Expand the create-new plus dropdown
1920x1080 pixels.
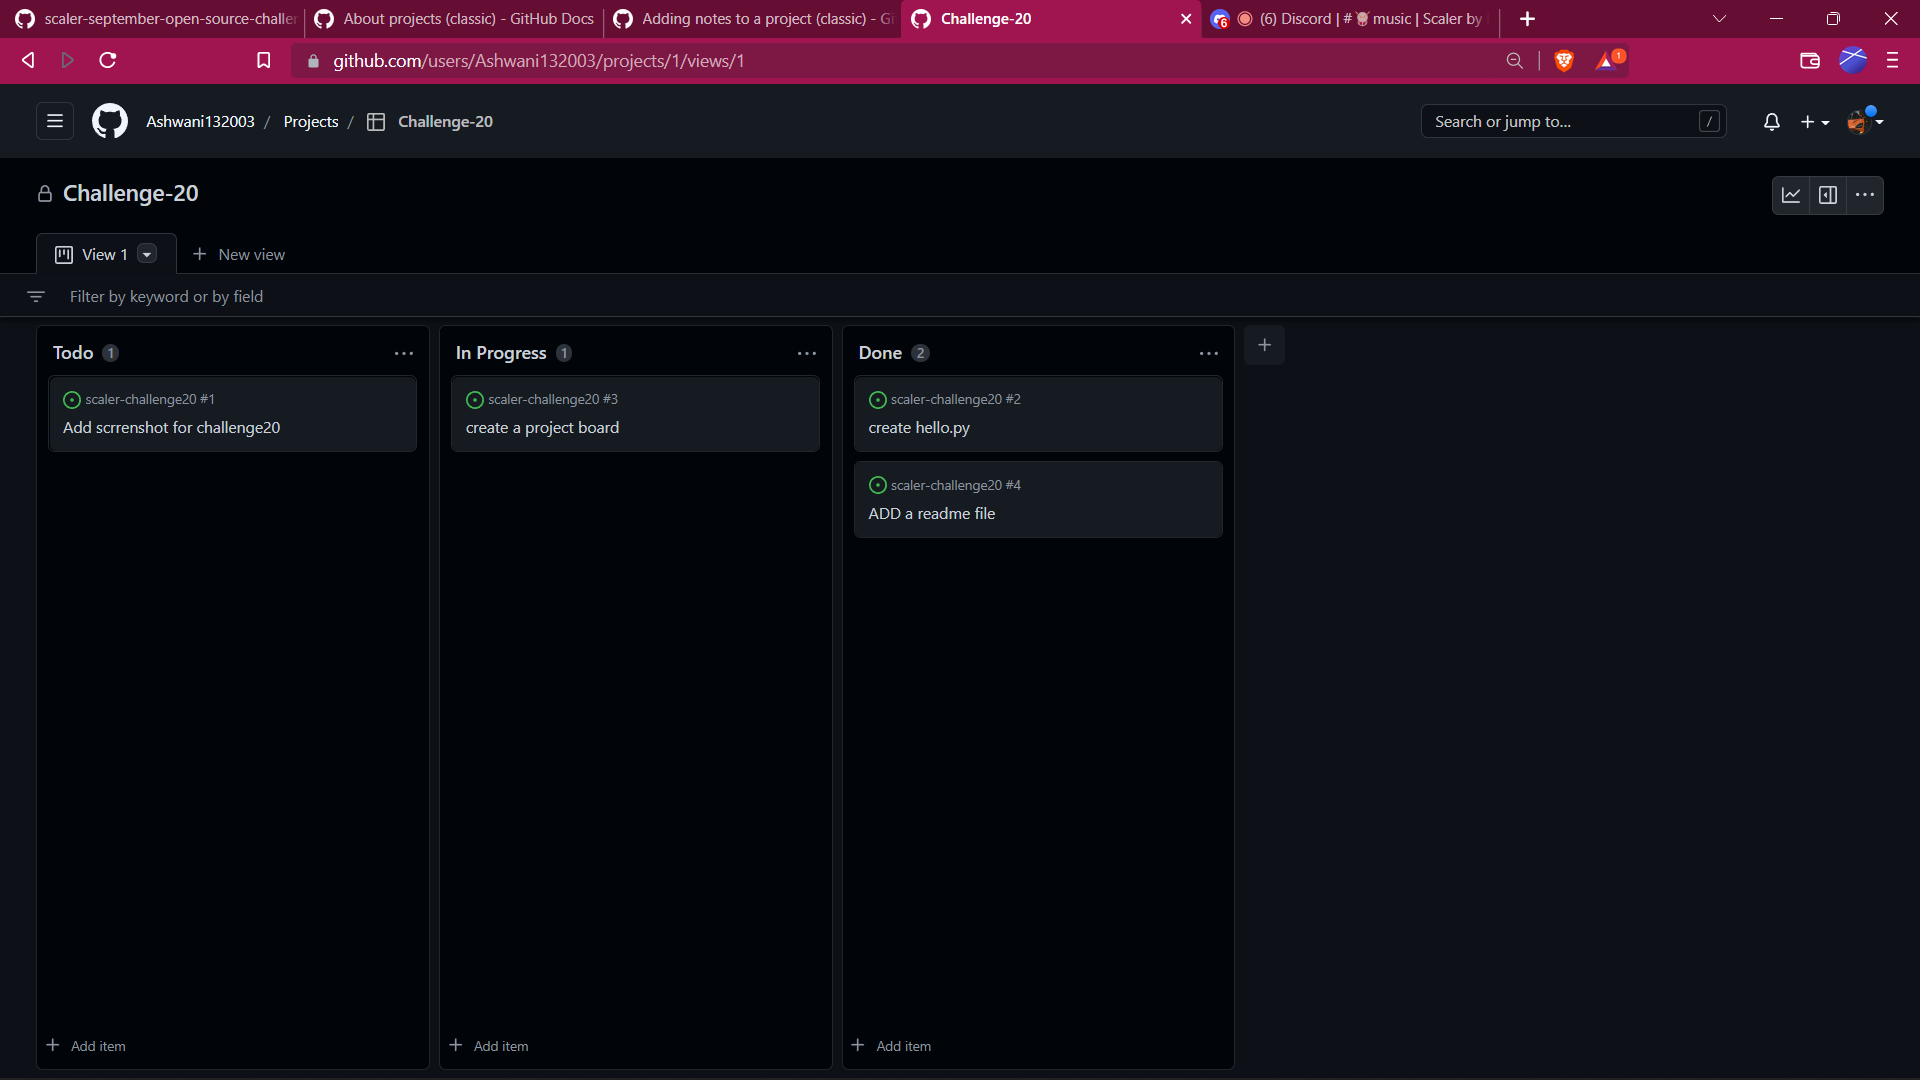[x=1814, y=122]
